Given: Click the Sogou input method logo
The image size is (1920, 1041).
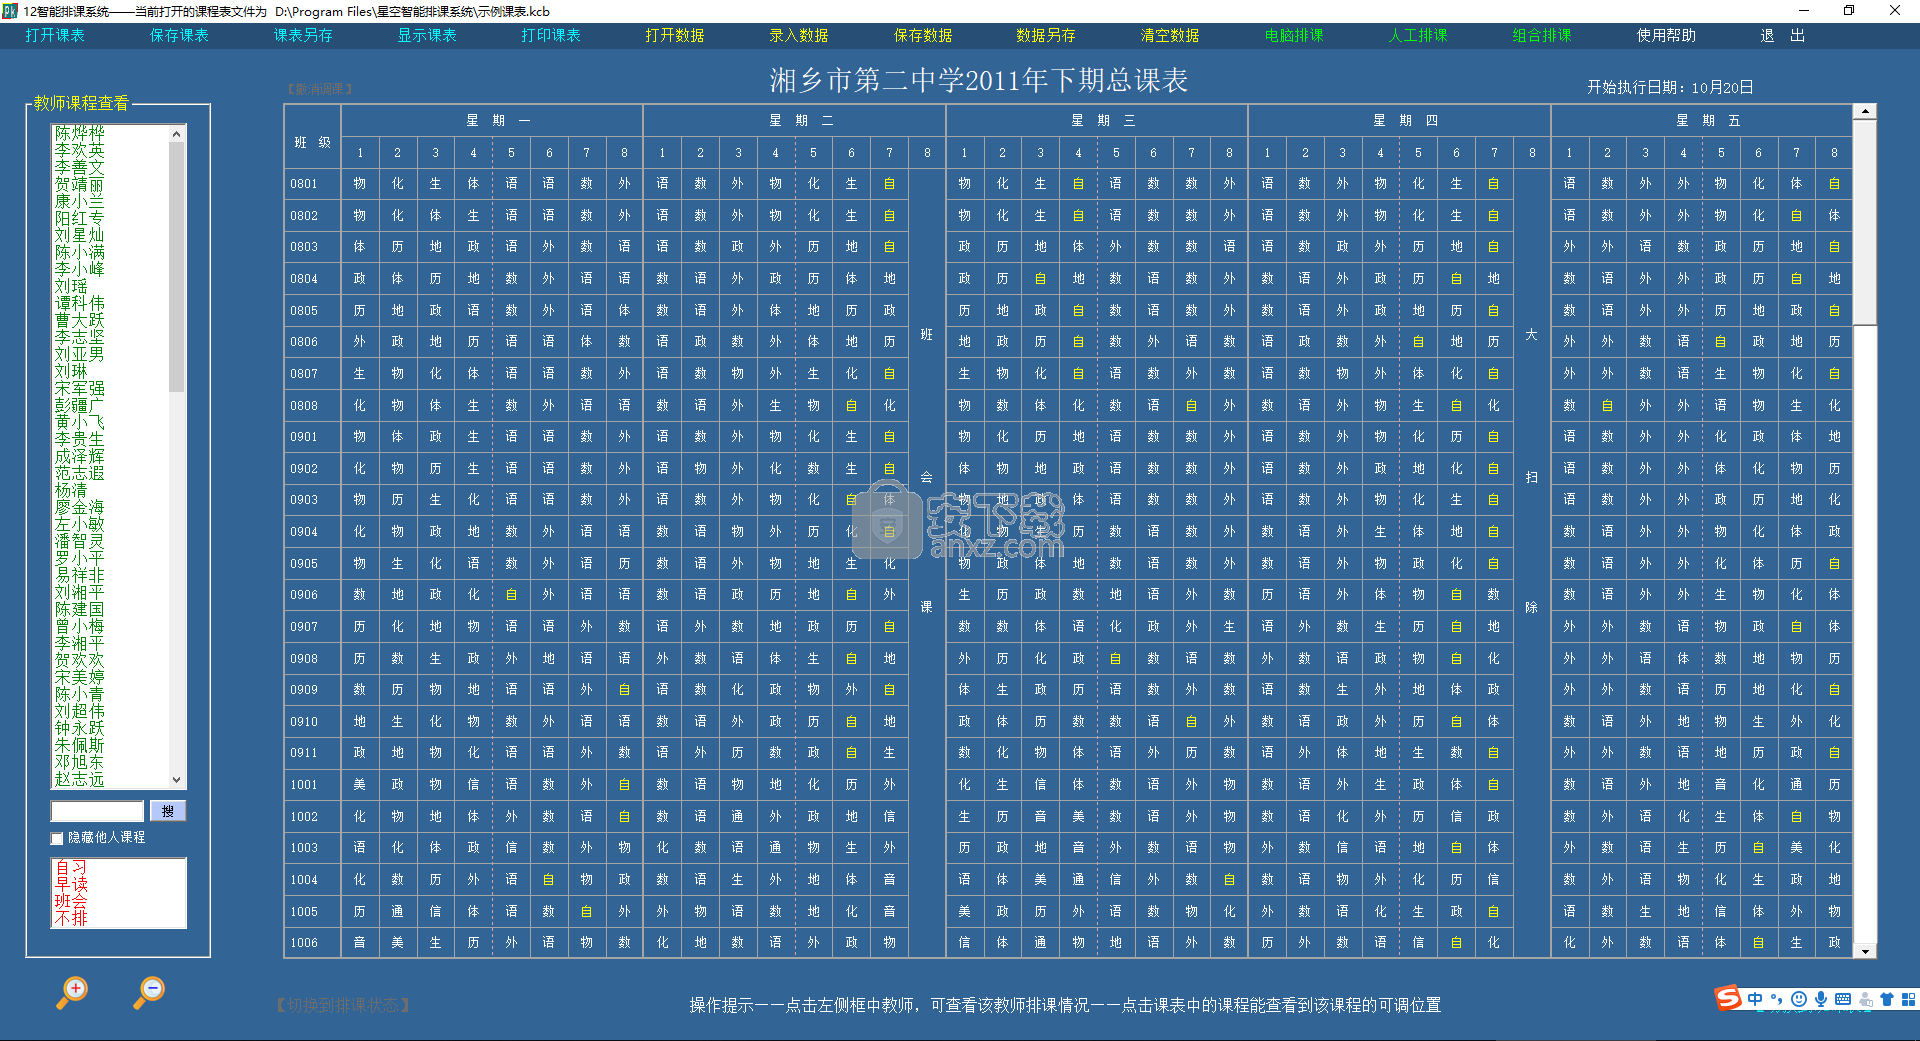Looking at the screenshot, I should [1728, 998].
